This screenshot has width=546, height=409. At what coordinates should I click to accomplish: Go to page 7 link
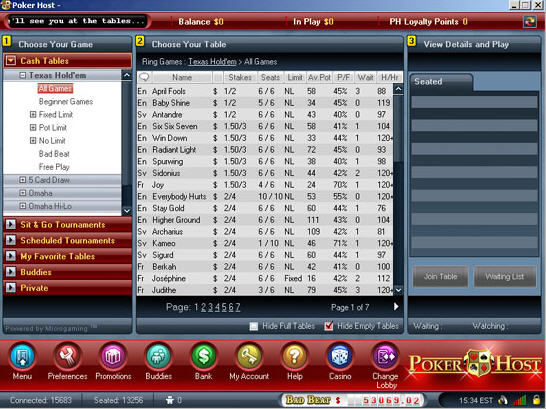[238, 307]
